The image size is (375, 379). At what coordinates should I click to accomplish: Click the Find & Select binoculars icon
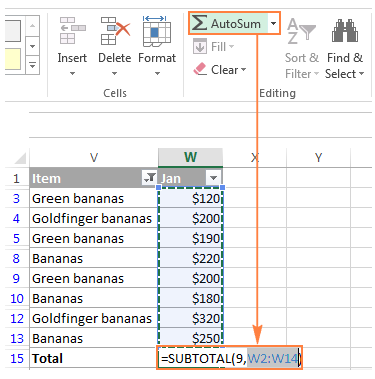345,31
